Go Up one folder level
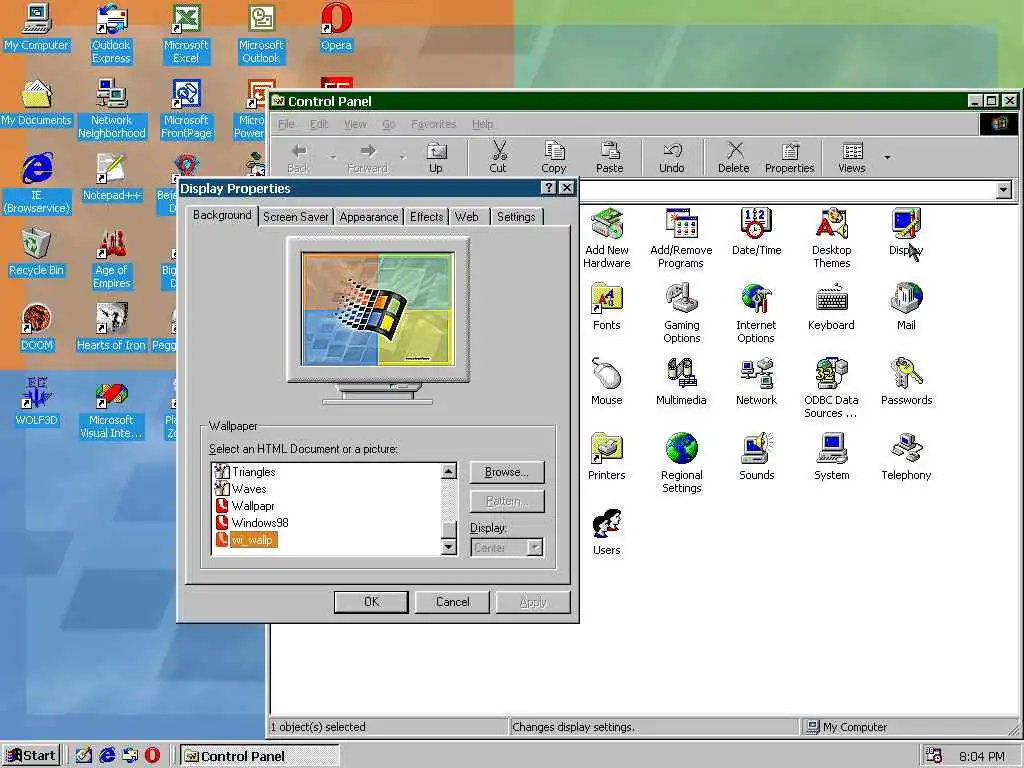 [x=436, y=157]
